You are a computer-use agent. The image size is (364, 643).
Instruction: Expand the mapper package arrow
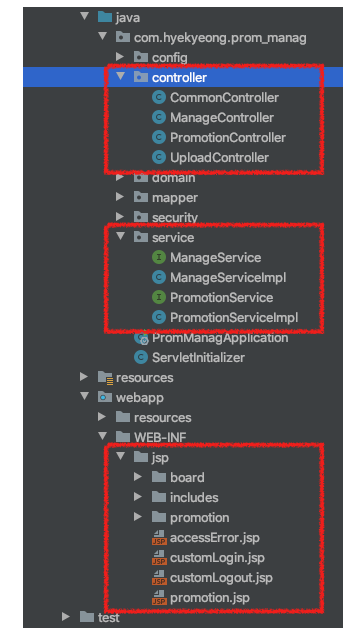pos(120,197)
